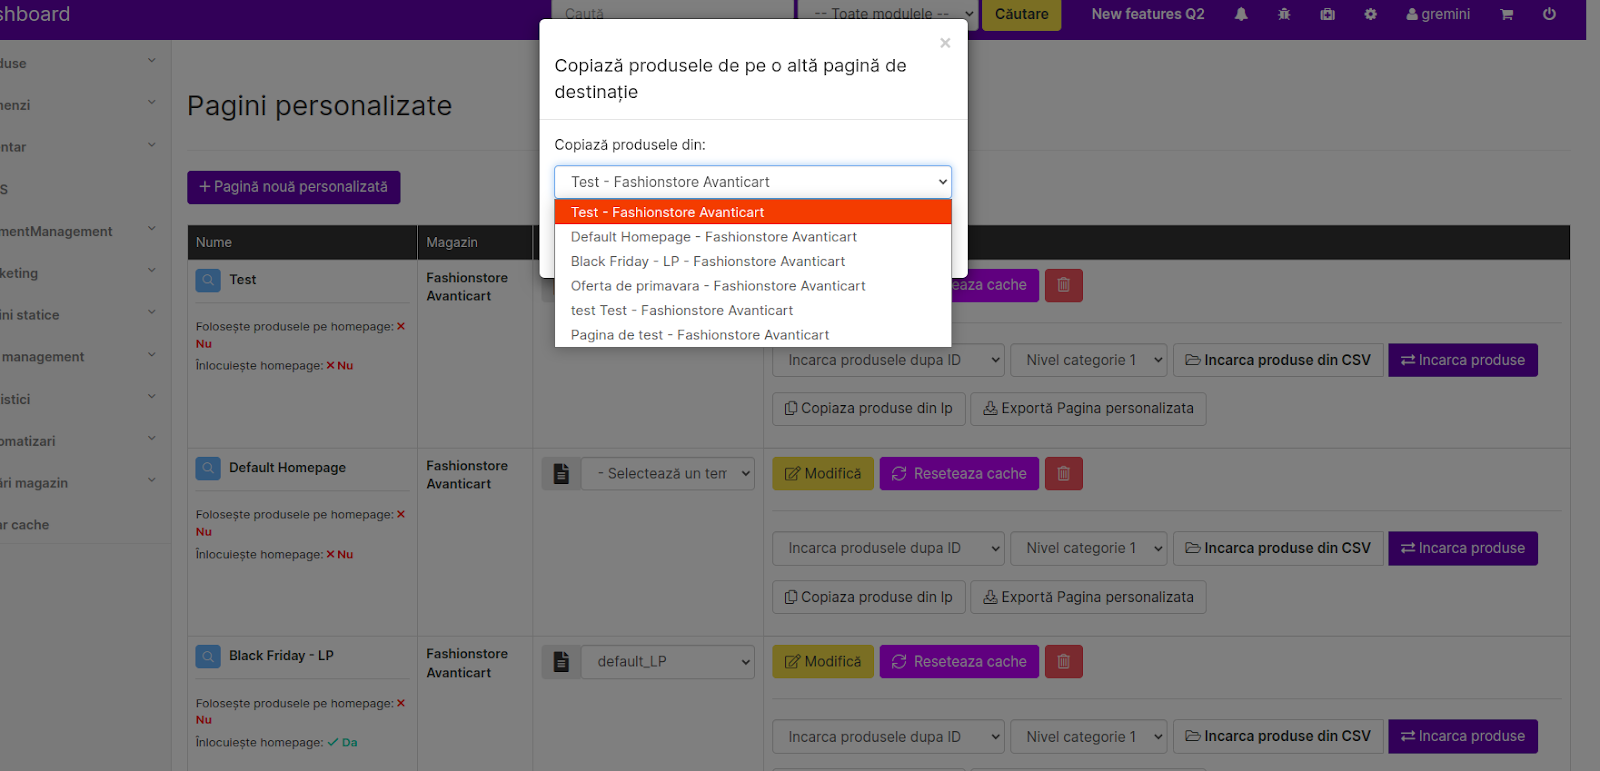
Task: Open Selectează un template dropdown for Default Homepage
Action: coord(668,474)
